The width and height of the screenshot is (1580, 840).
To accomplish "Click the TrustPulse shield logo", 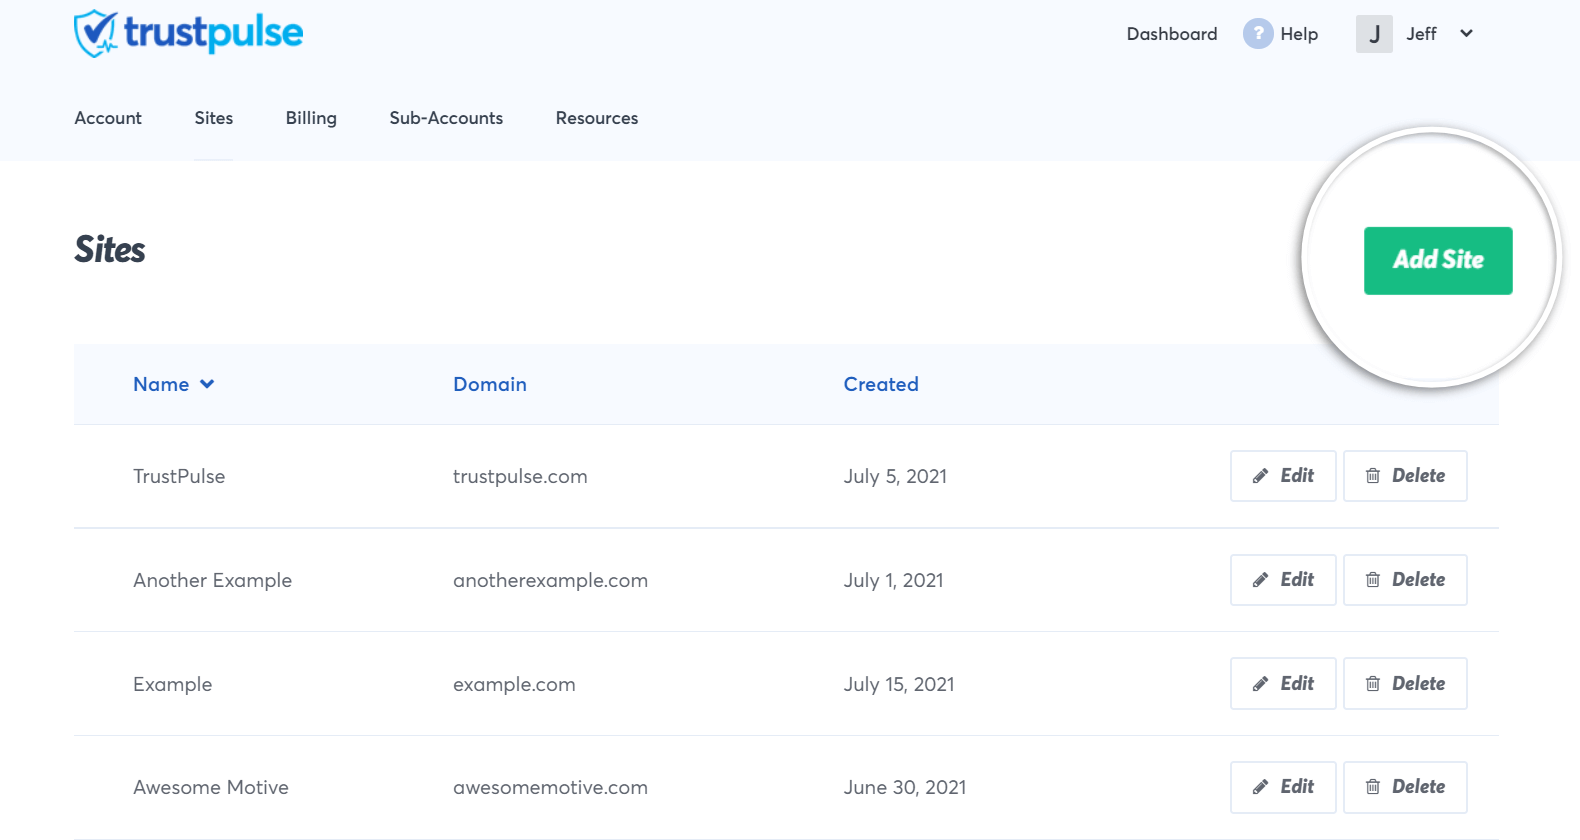I will [96, 34].
